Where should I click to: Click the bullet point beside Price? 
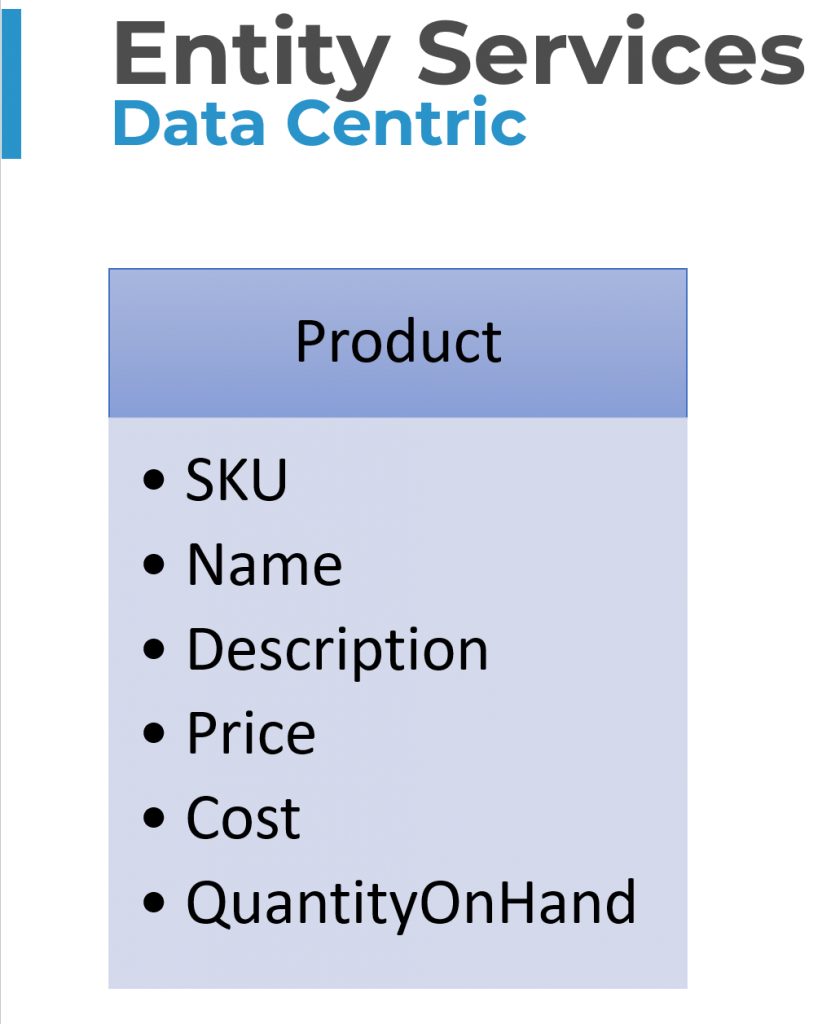tap(154, 735)
